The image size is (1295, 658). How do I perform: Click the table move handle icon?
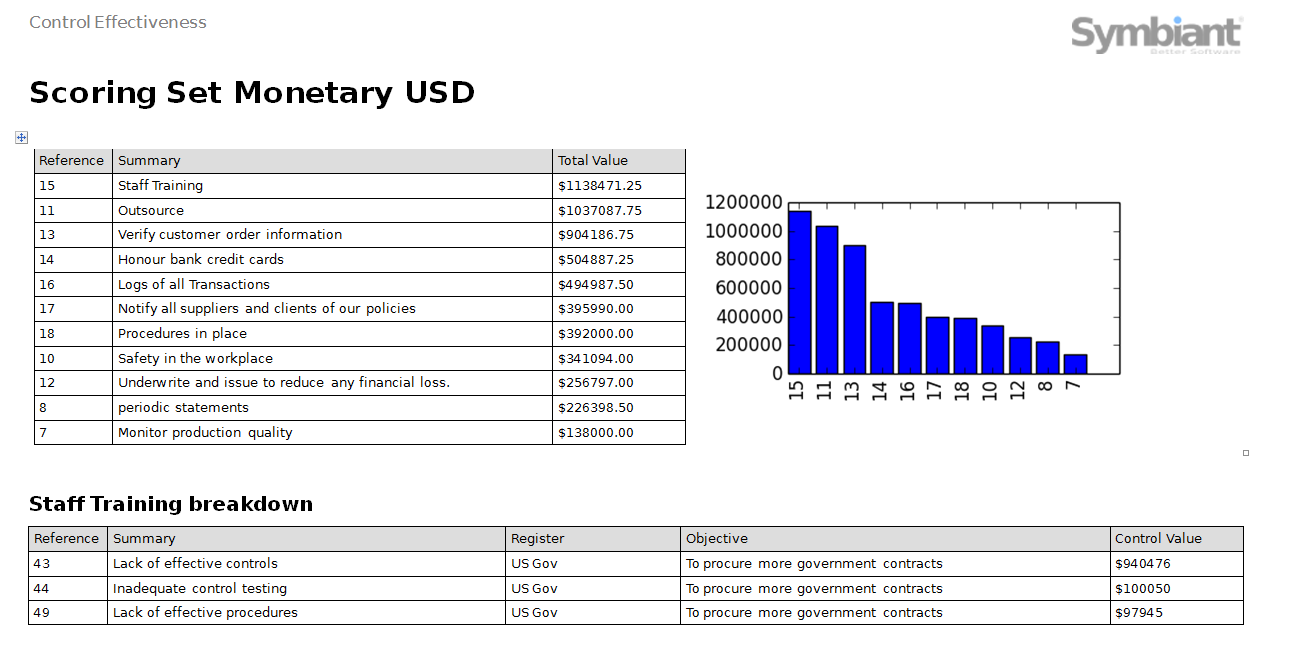pyautogui.click(x=22, y=138)
